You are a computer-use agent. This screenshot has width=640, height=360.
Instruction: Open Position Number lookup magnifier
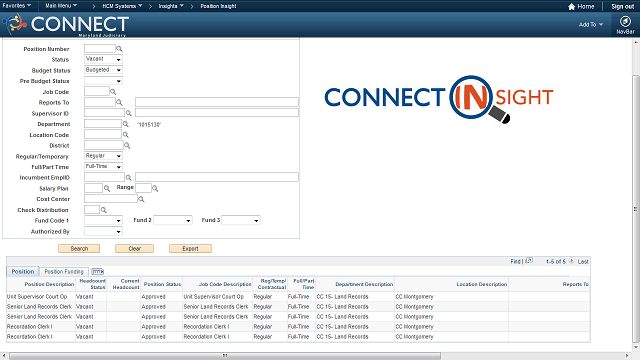point(119,49)
